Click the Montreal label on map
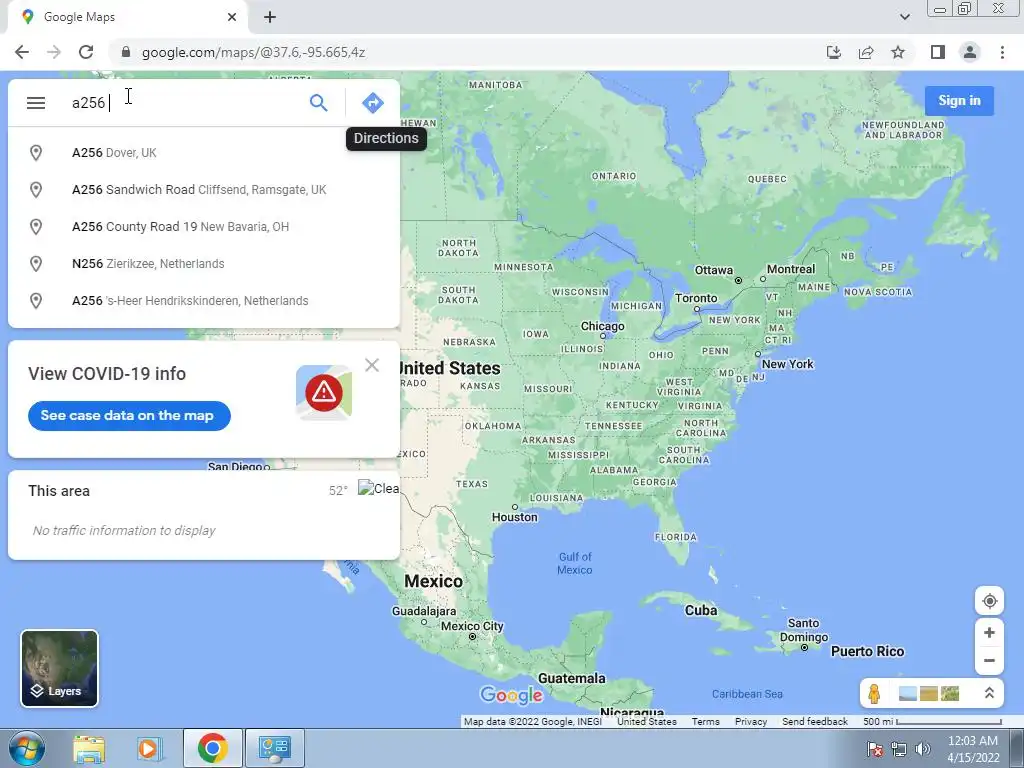This screenshot has height=768, width=1024. point(791,269)
